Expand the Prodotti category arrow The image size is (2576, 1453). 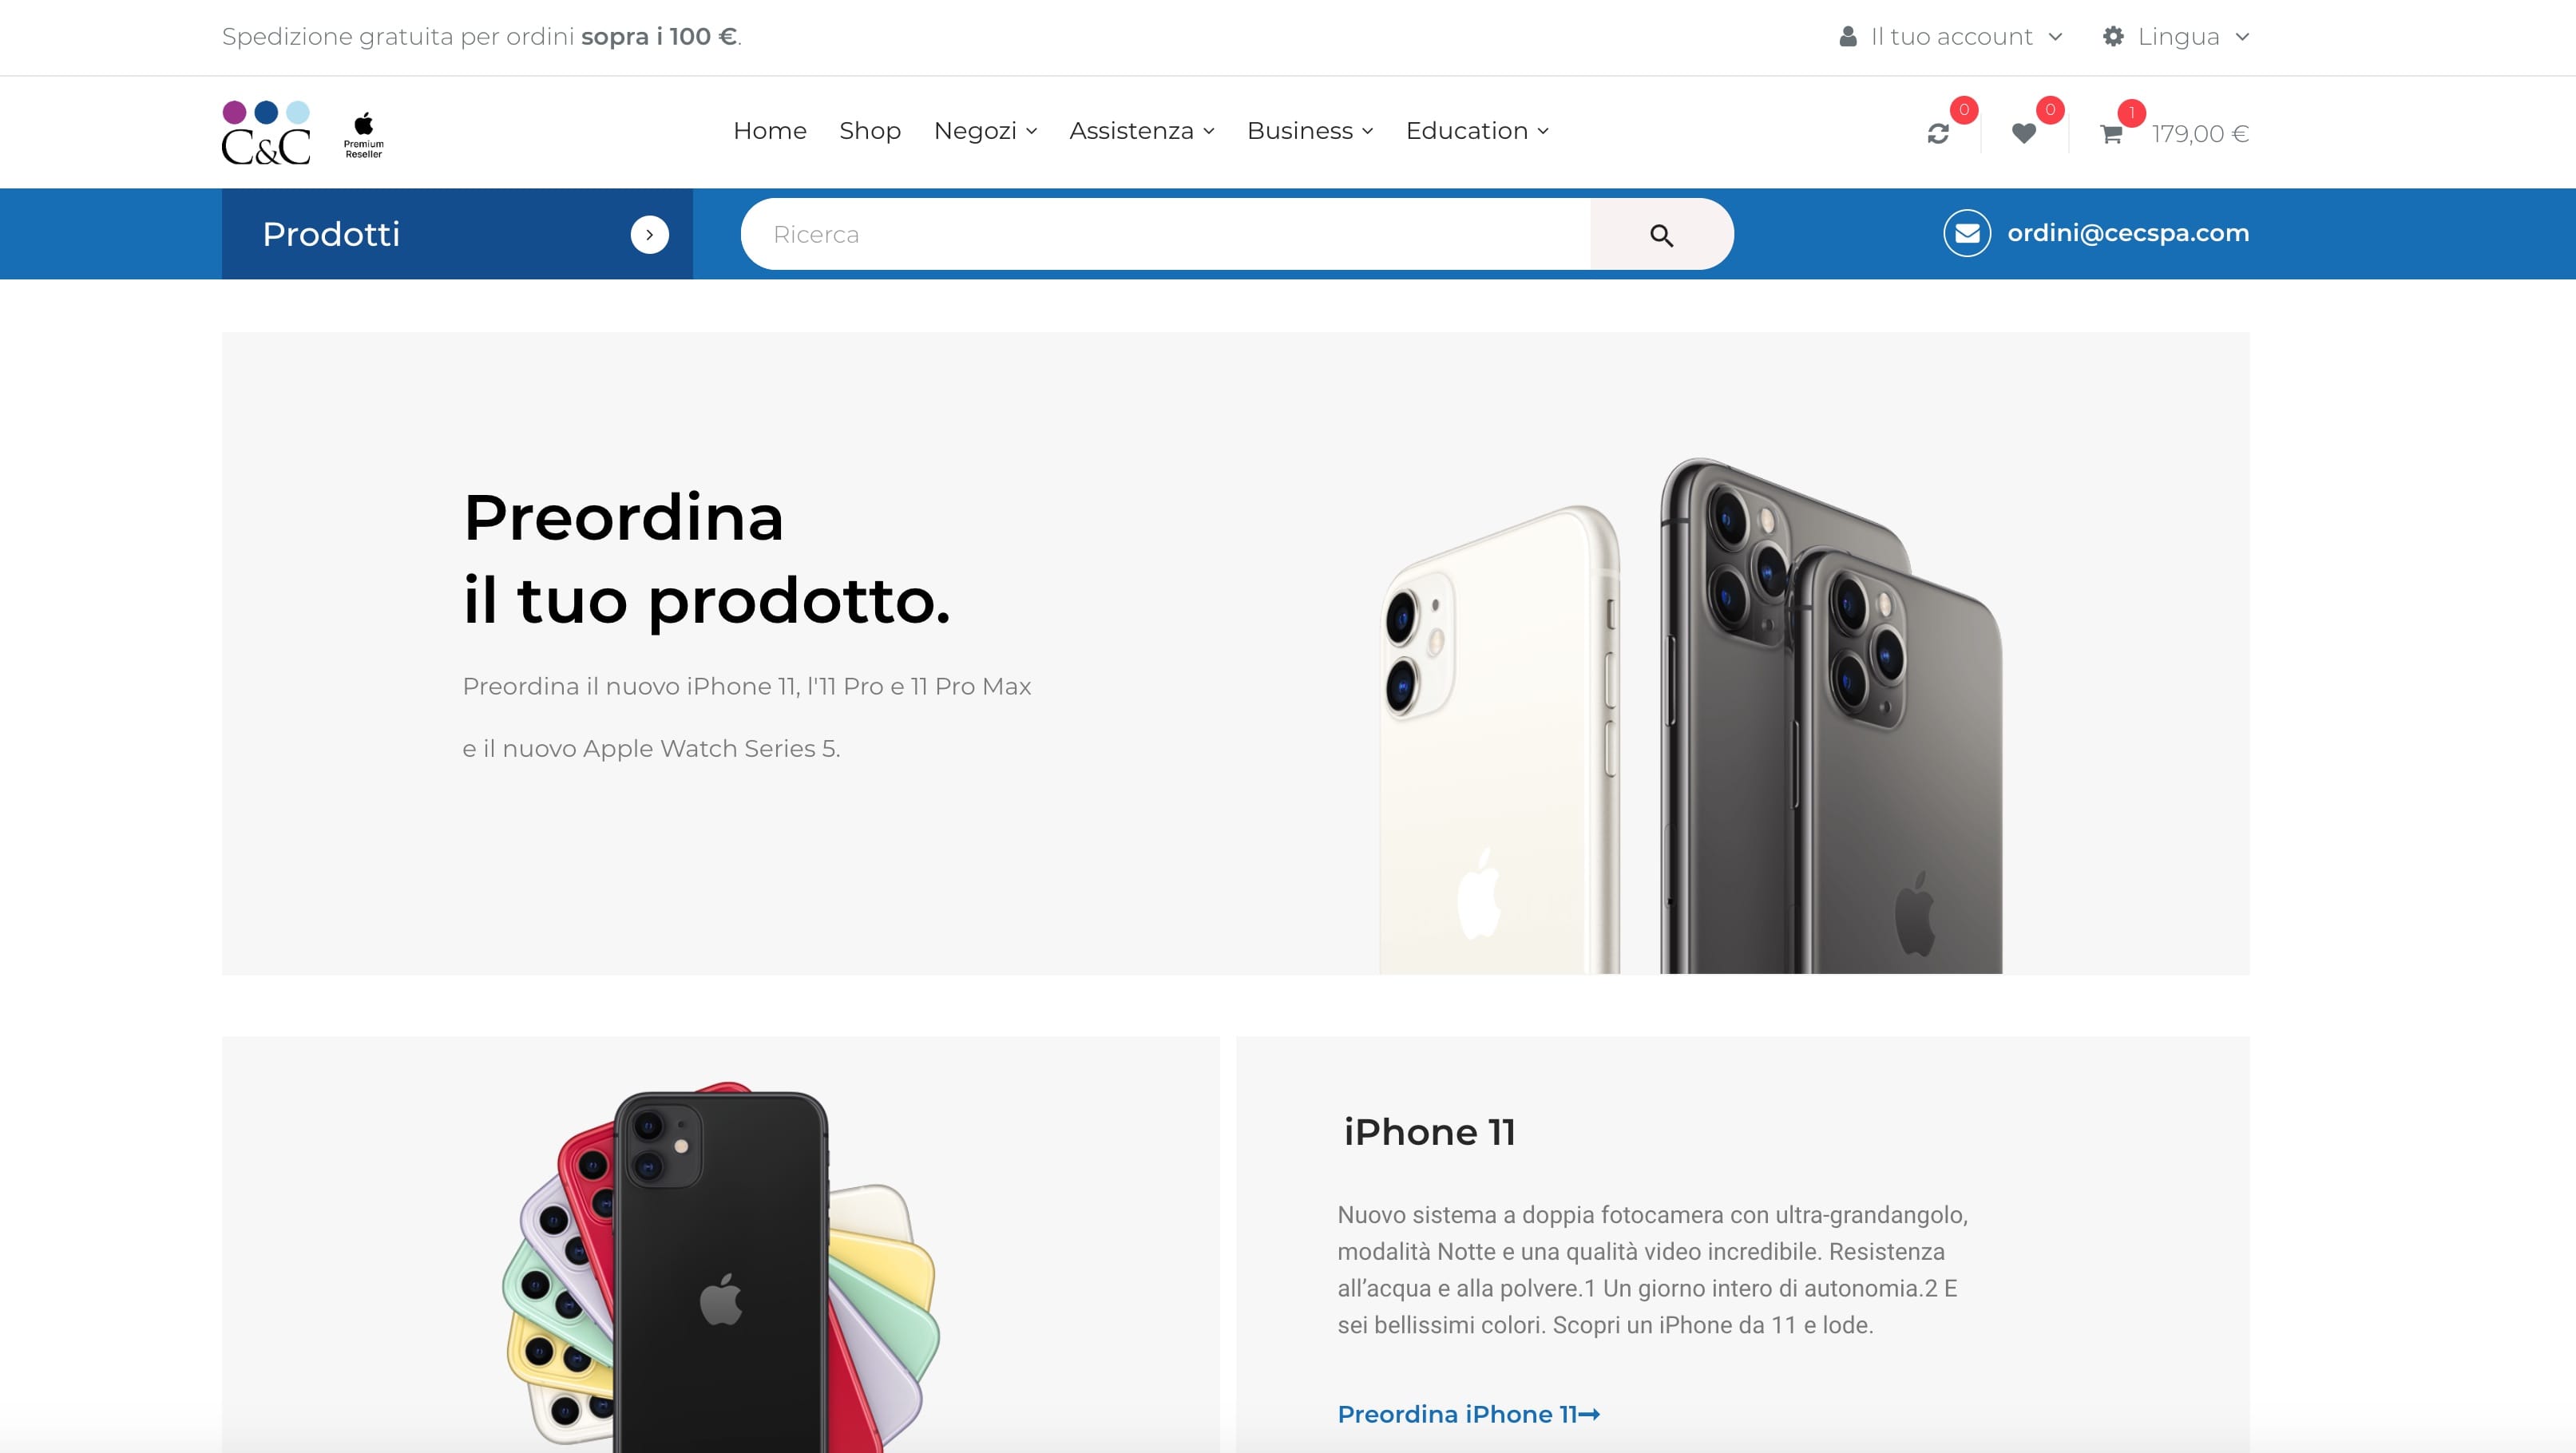[650, 235]
